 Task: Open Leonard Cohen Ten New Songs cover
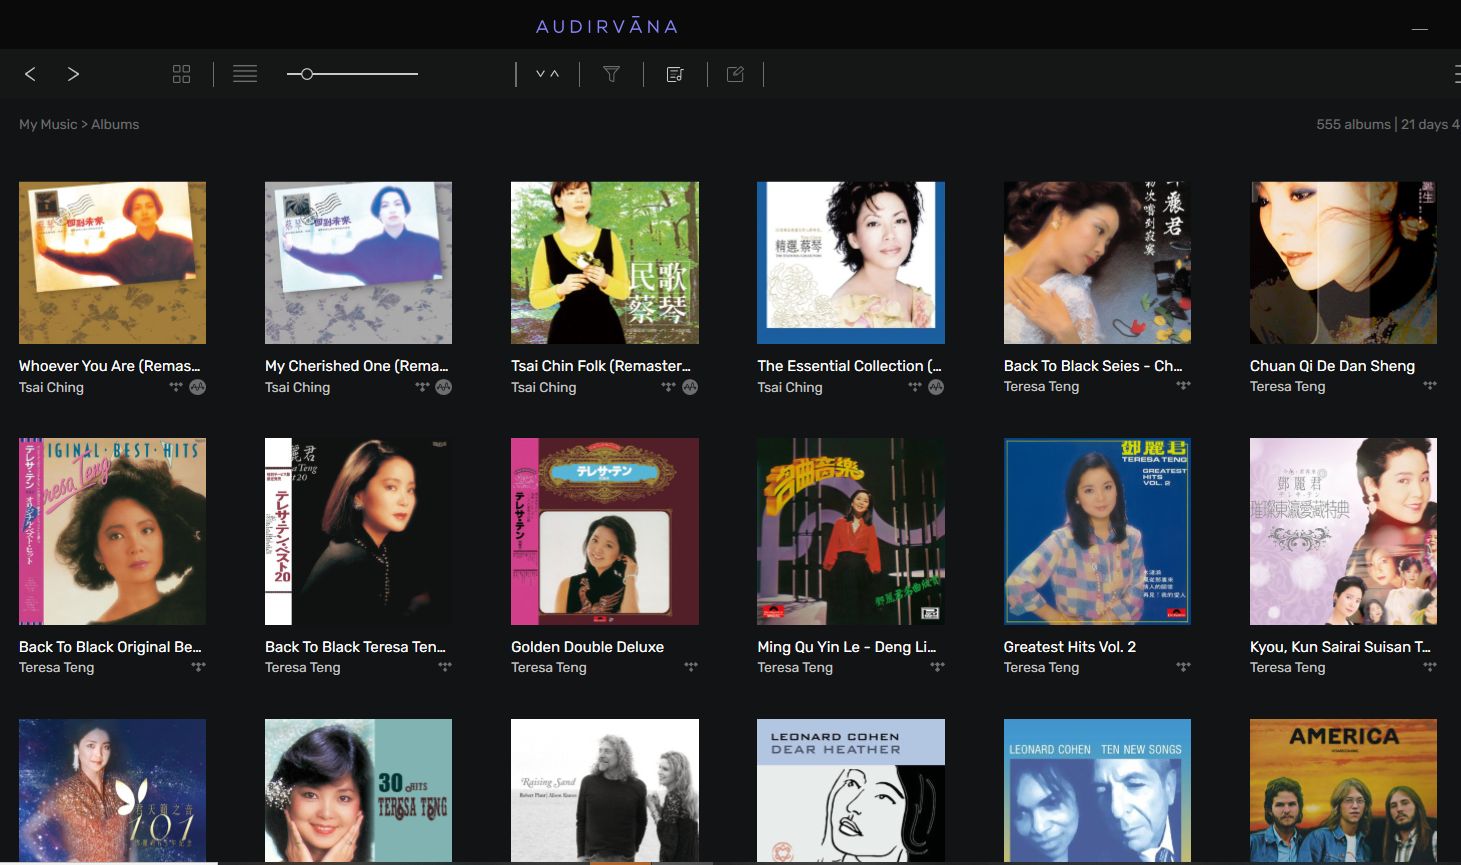coord(1097,790)
